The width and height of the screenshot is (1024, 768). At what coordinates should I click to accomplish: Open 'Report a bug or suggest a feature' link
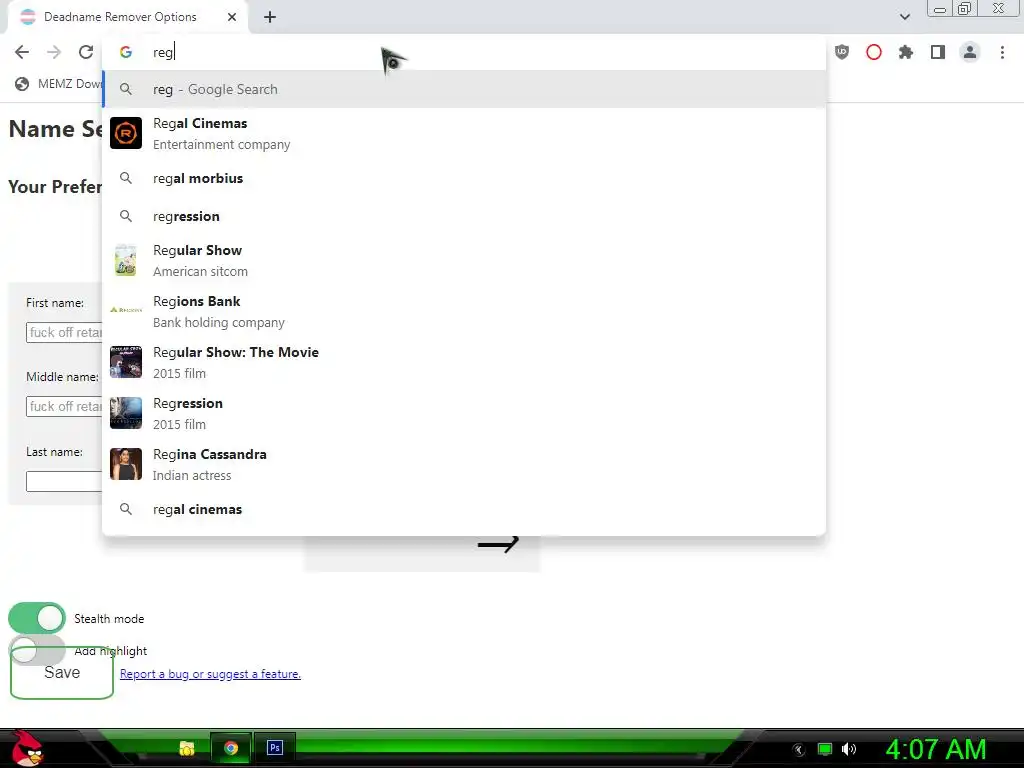pyautogui.click(x=210, y=674)
